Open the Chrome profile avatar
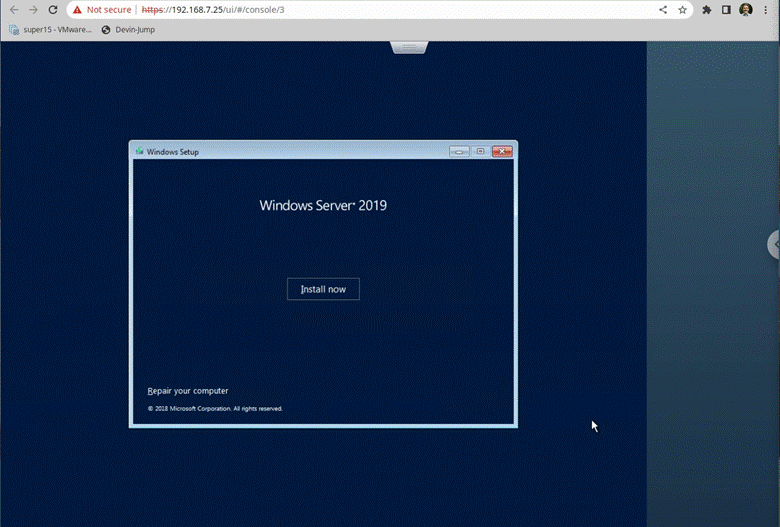Viewport: 780px width, 527px height. pos(746,9)
